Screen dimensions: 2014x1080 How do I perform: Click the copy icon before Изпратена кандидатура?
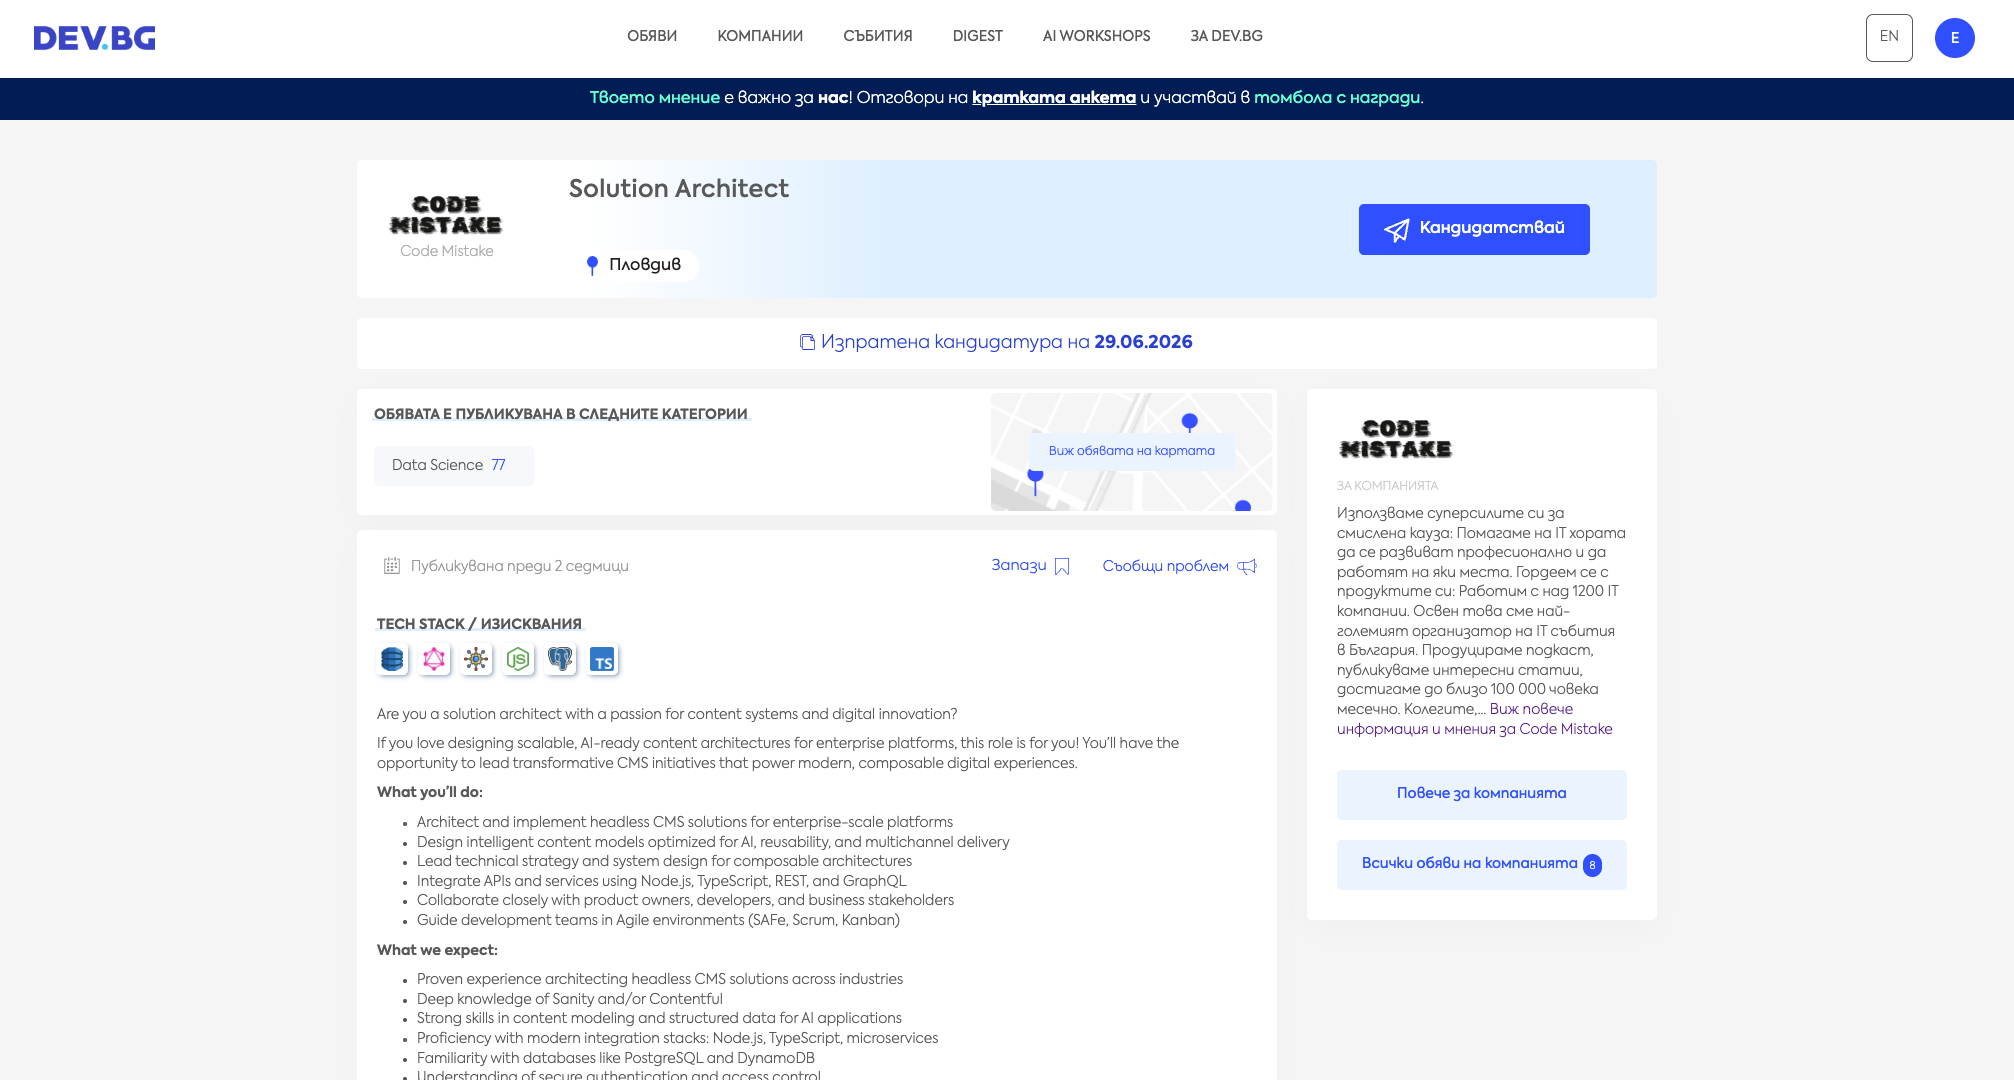click(x=808, y=342)
